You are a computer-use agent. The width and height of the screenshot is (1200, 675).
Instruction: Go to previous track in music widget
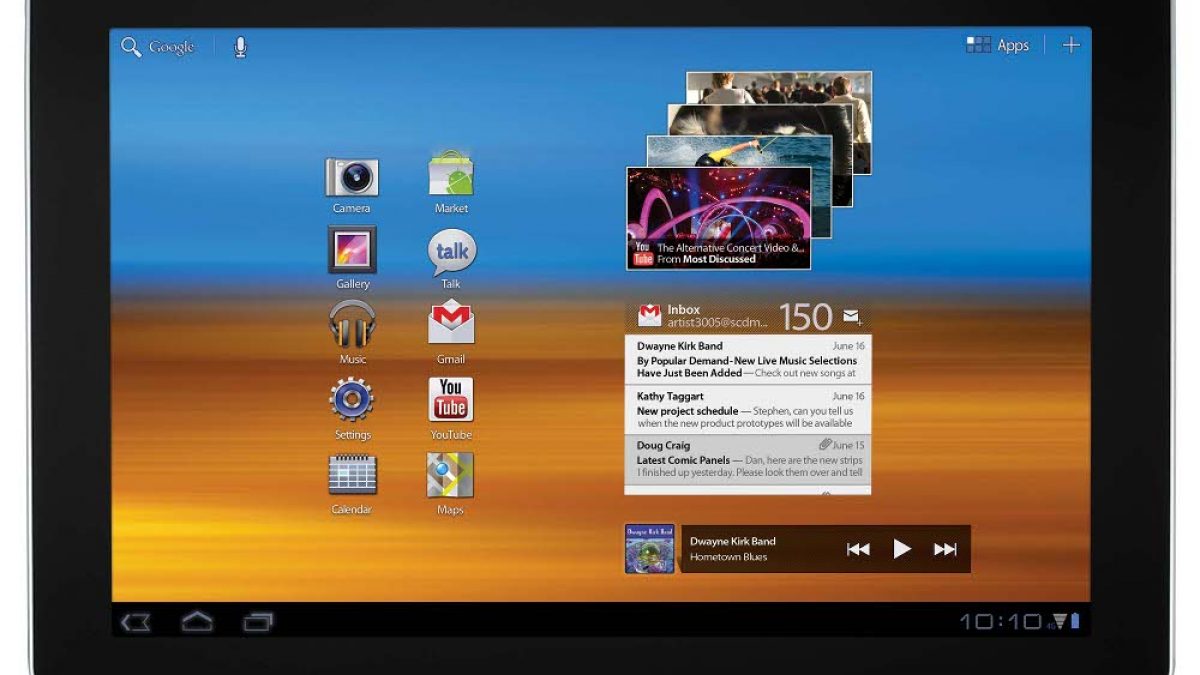[x=858, y=549]
